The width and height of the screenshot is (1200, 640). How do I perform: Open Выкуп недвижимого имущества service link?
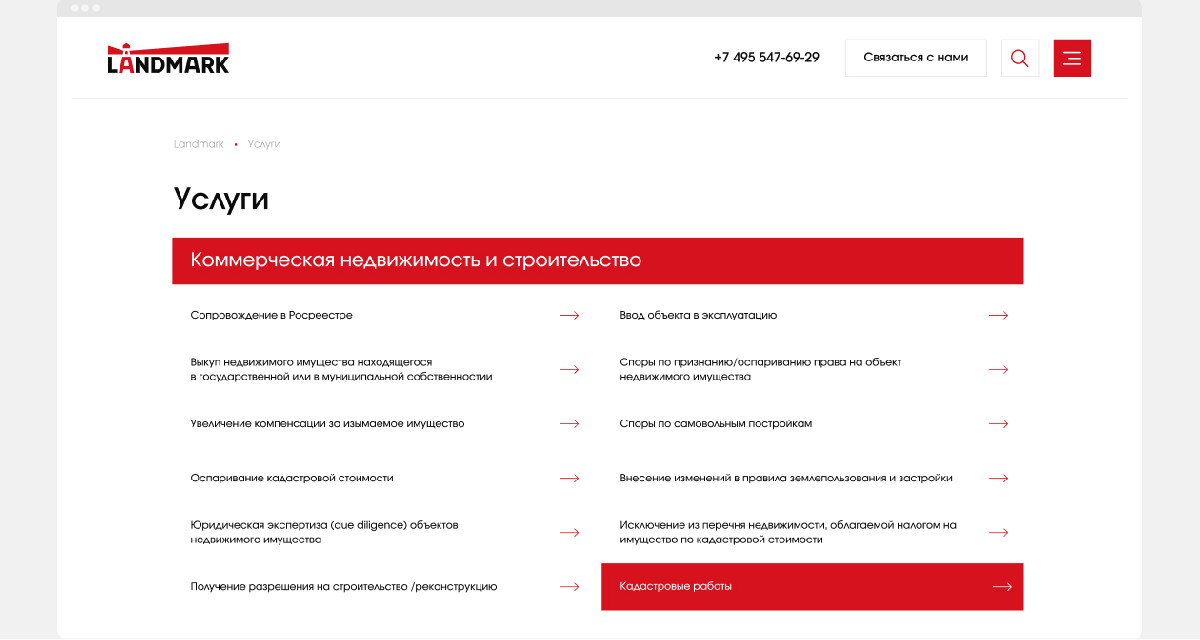tap(340, 369)
